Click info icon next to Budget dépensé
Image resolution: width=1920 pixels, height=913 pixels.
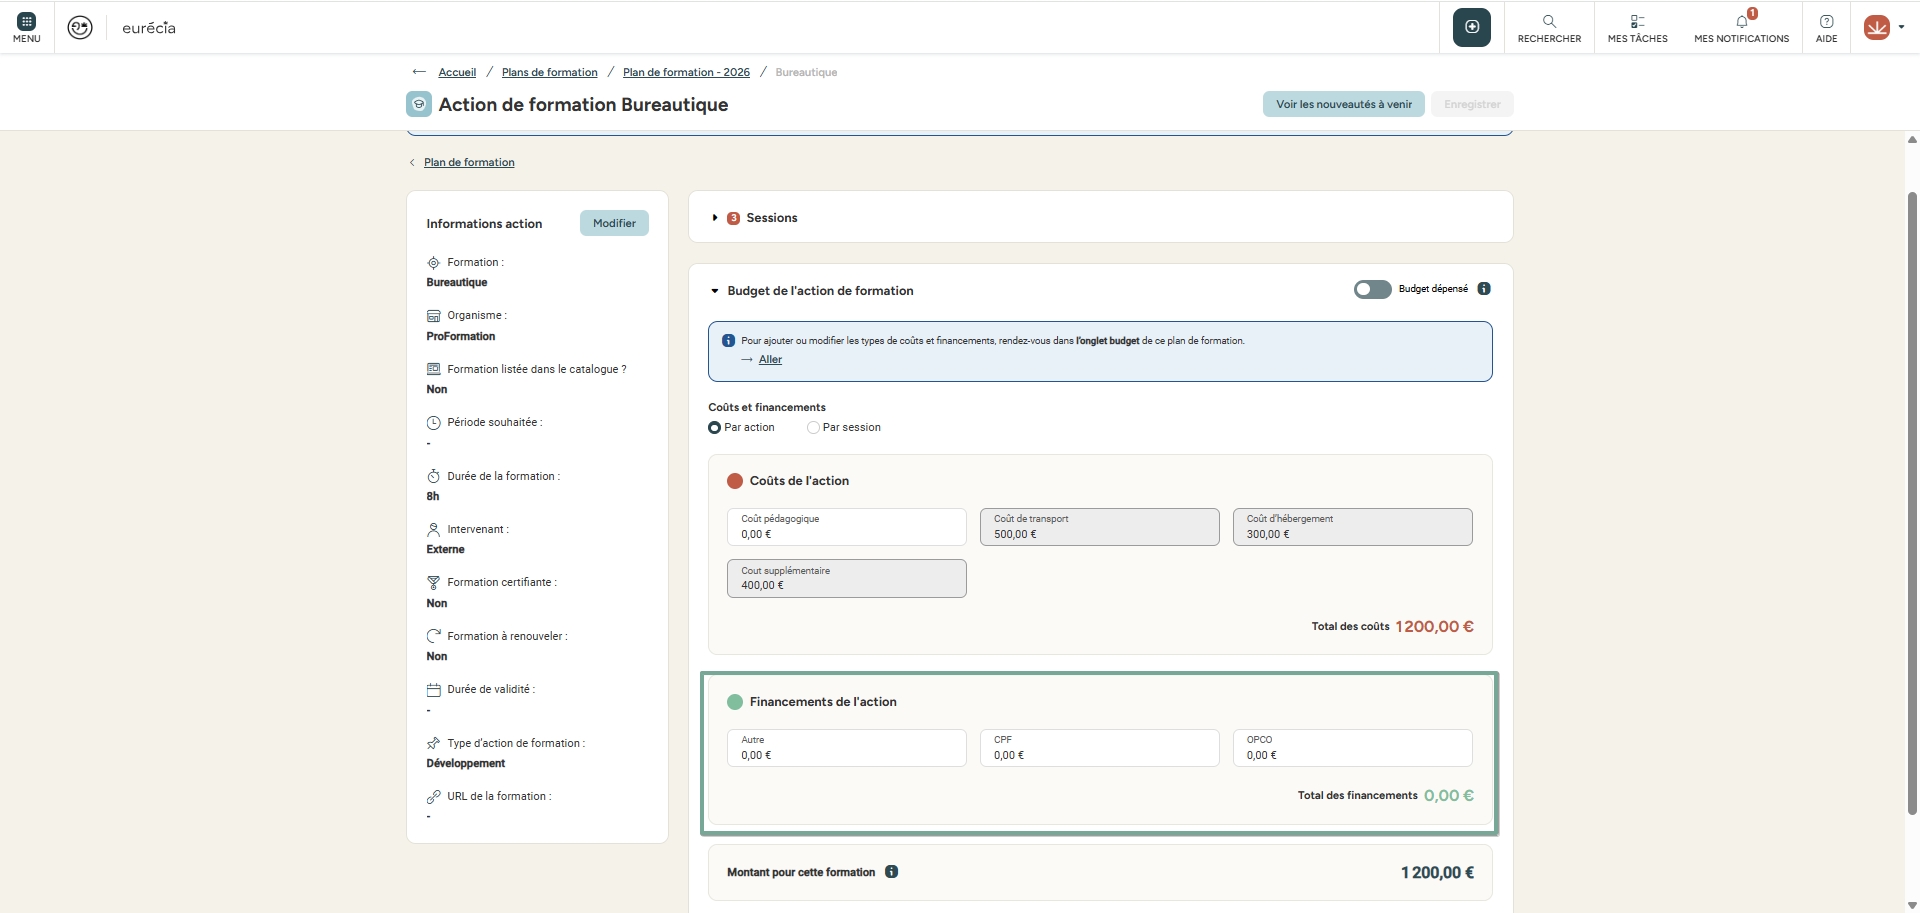(1484, 289)
